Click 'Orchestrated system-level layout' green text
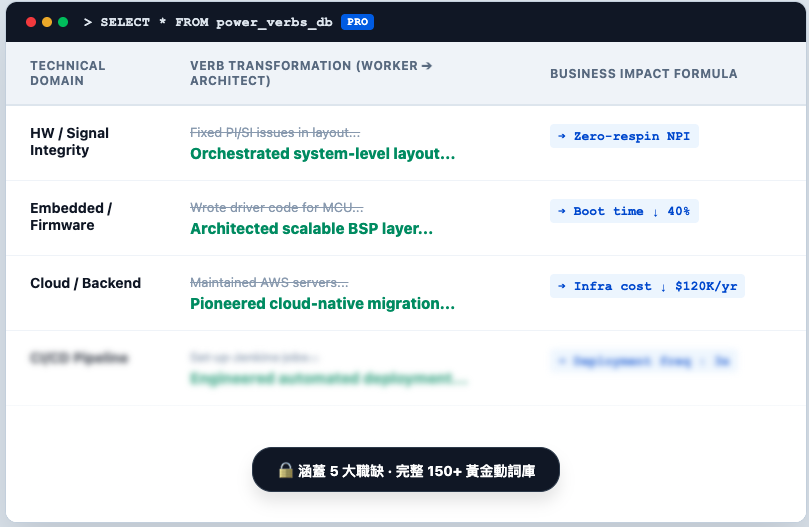The image size is (809, 527). (322, 154)
